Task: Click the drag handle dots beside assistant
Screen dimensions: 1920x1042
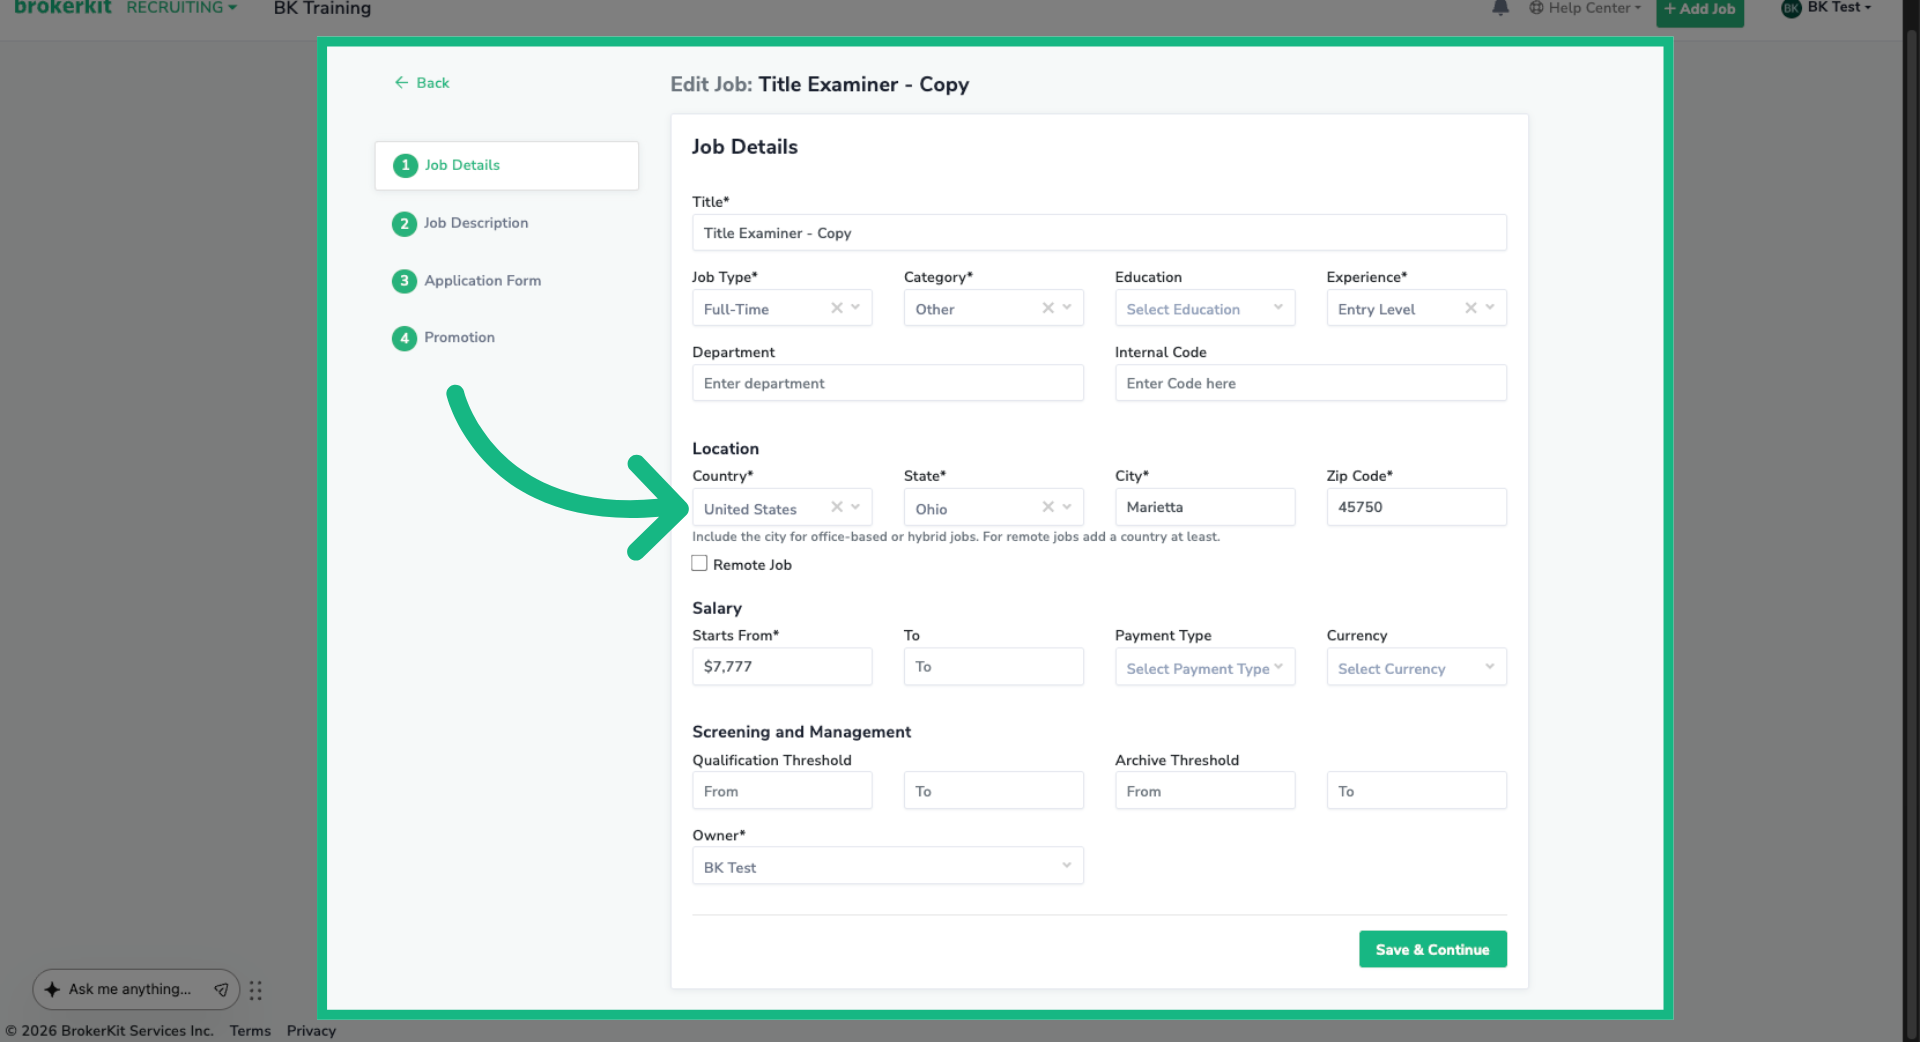Action: 256,990
